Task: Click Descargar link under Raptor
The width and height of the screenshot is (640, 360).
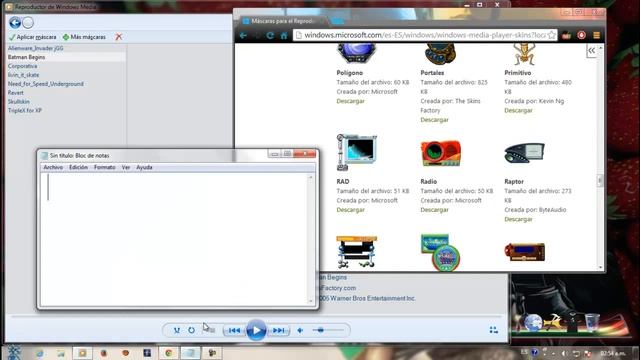Action: tap(518, 219)
